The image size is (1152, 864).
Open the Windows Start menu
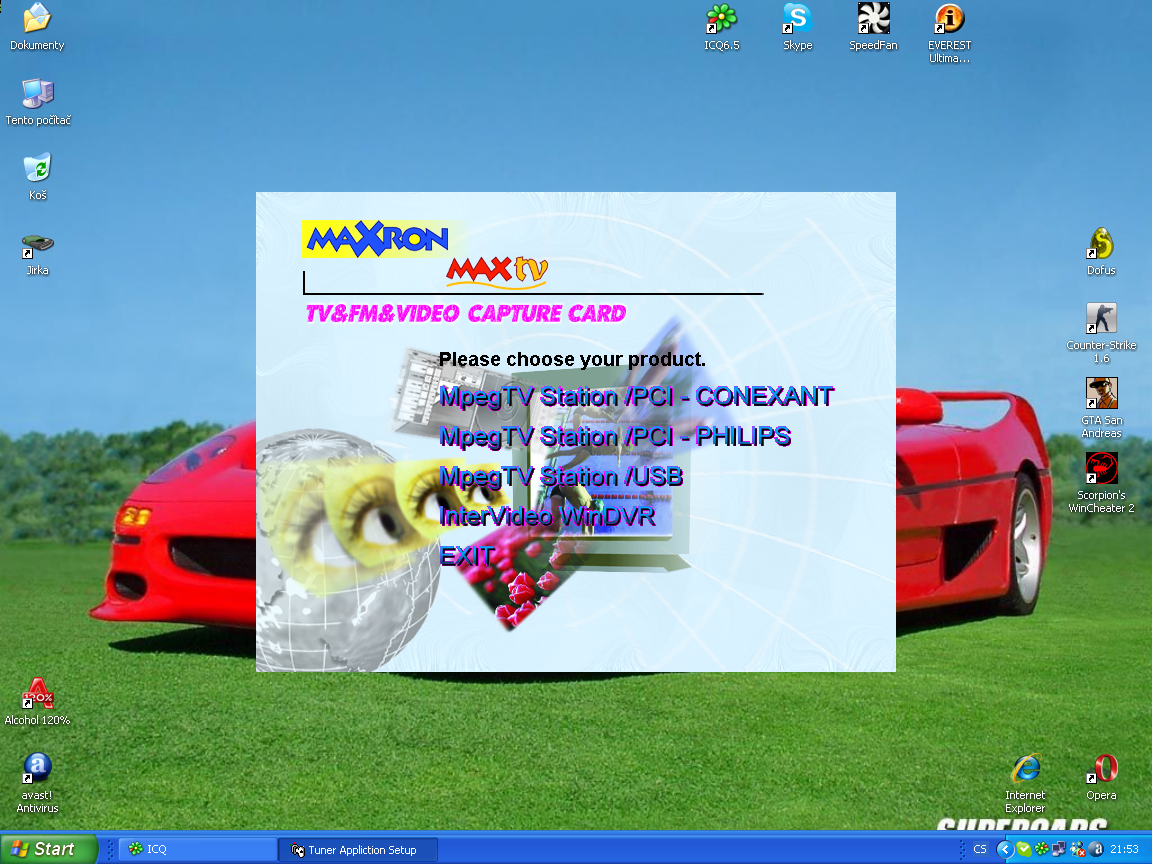point(48,849)
